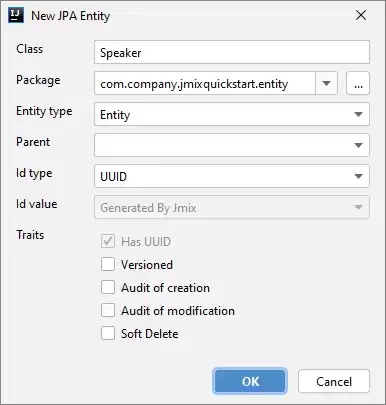386x405 pixels.
Task: Click the disabled Id value dropdown arrow
Action: [358, 207]
